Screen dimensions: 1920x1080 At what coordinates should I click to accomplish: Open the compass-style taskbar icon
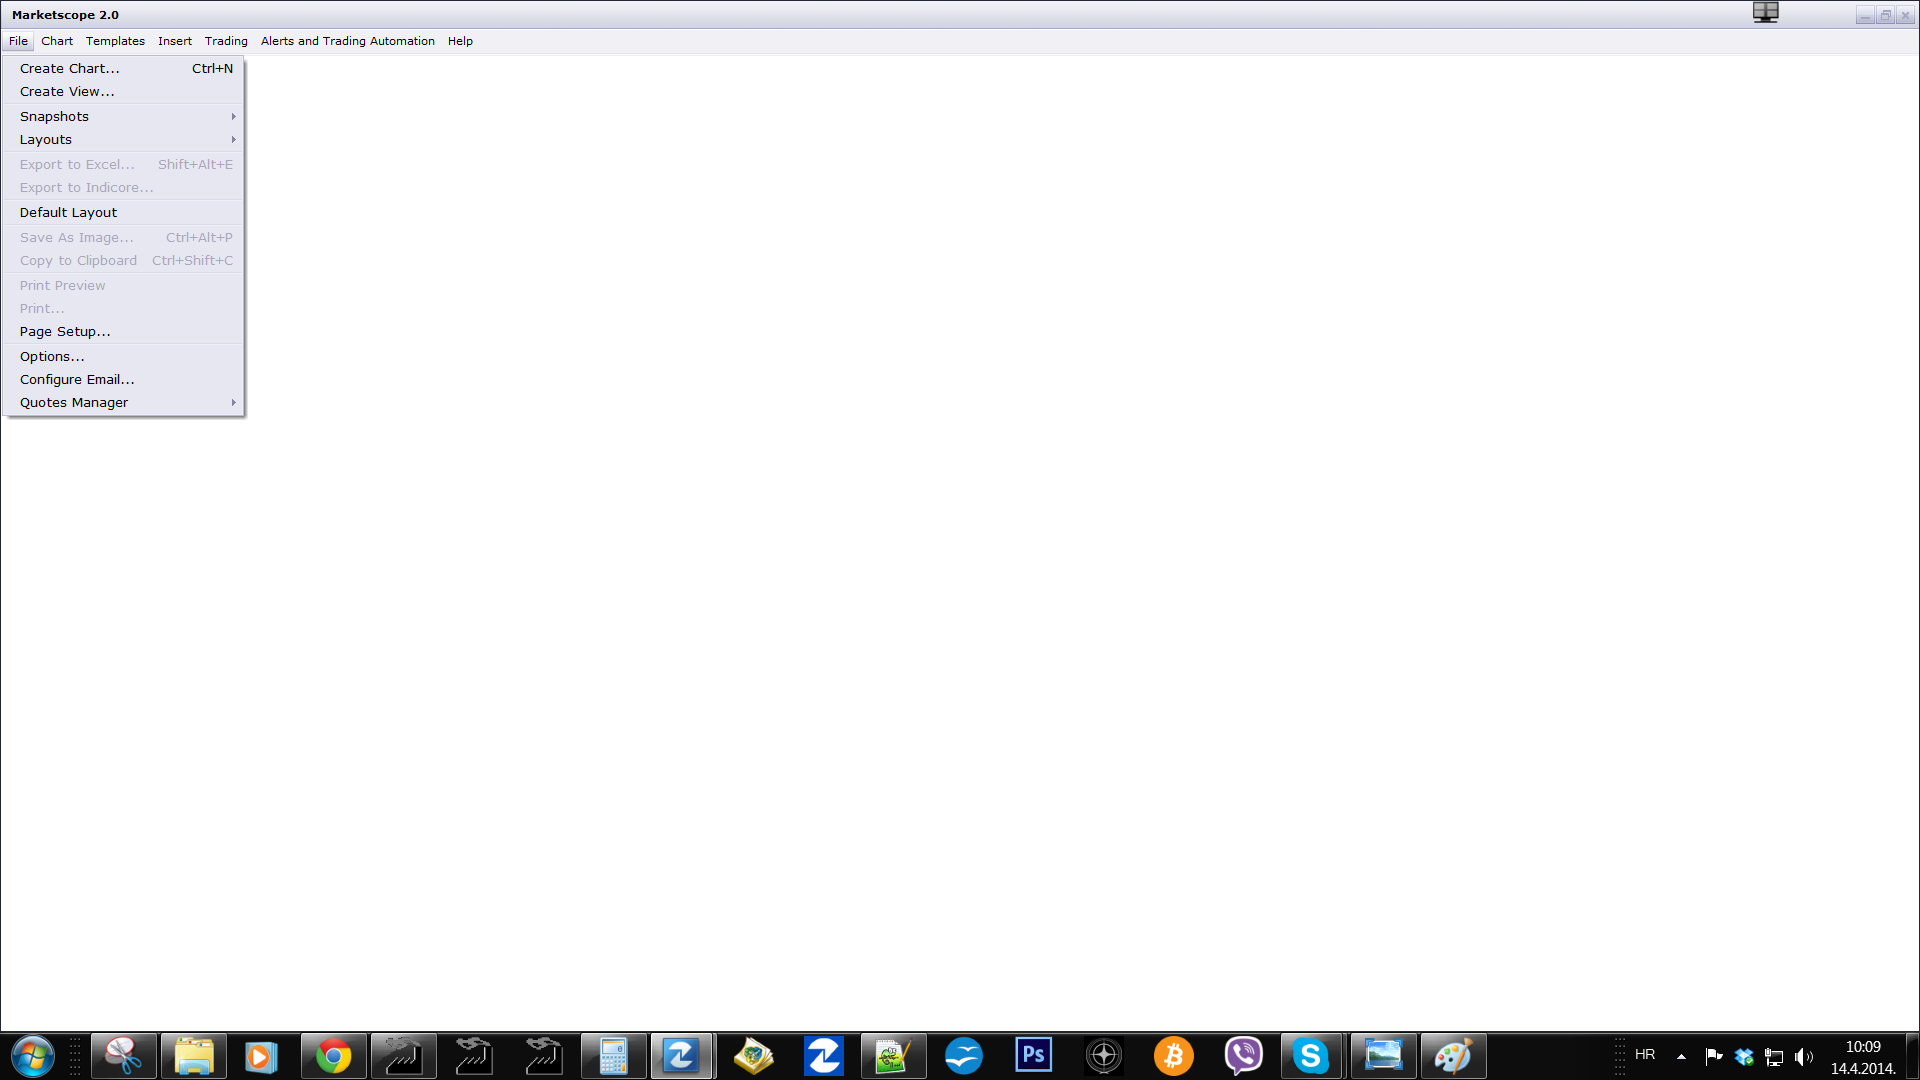pyautogui.click(x=1104, y=1056)
